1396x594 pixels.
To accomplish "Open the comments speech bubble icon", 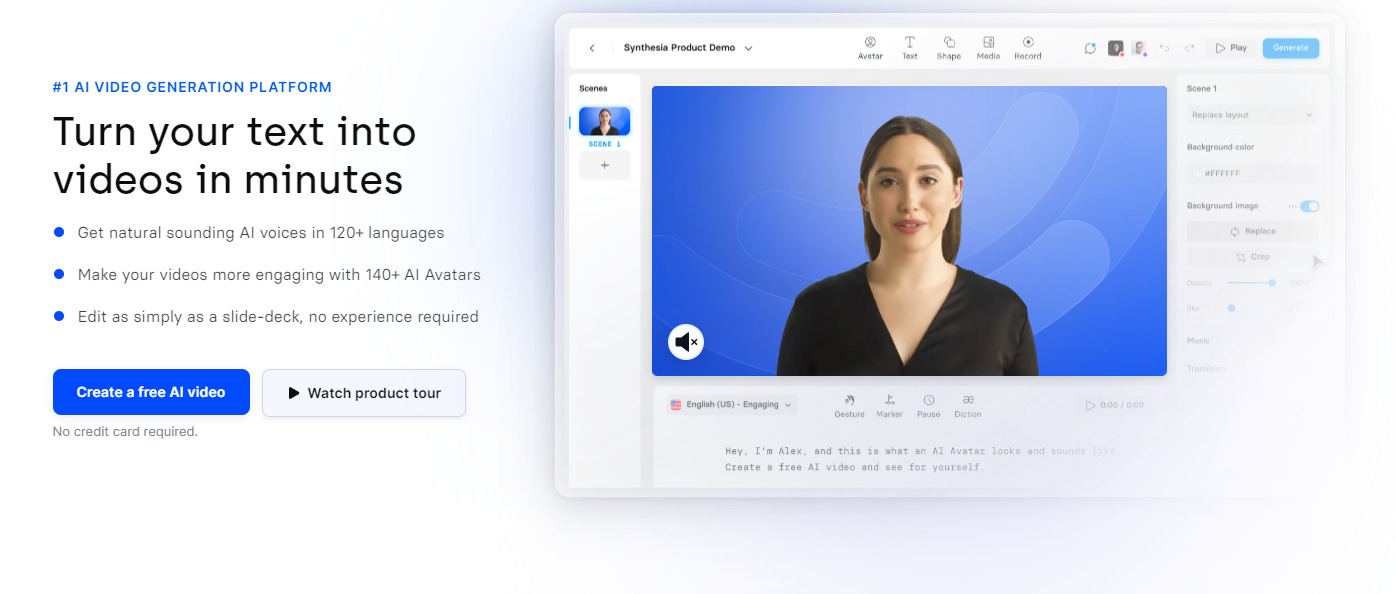I will (x=1090, y=48).
